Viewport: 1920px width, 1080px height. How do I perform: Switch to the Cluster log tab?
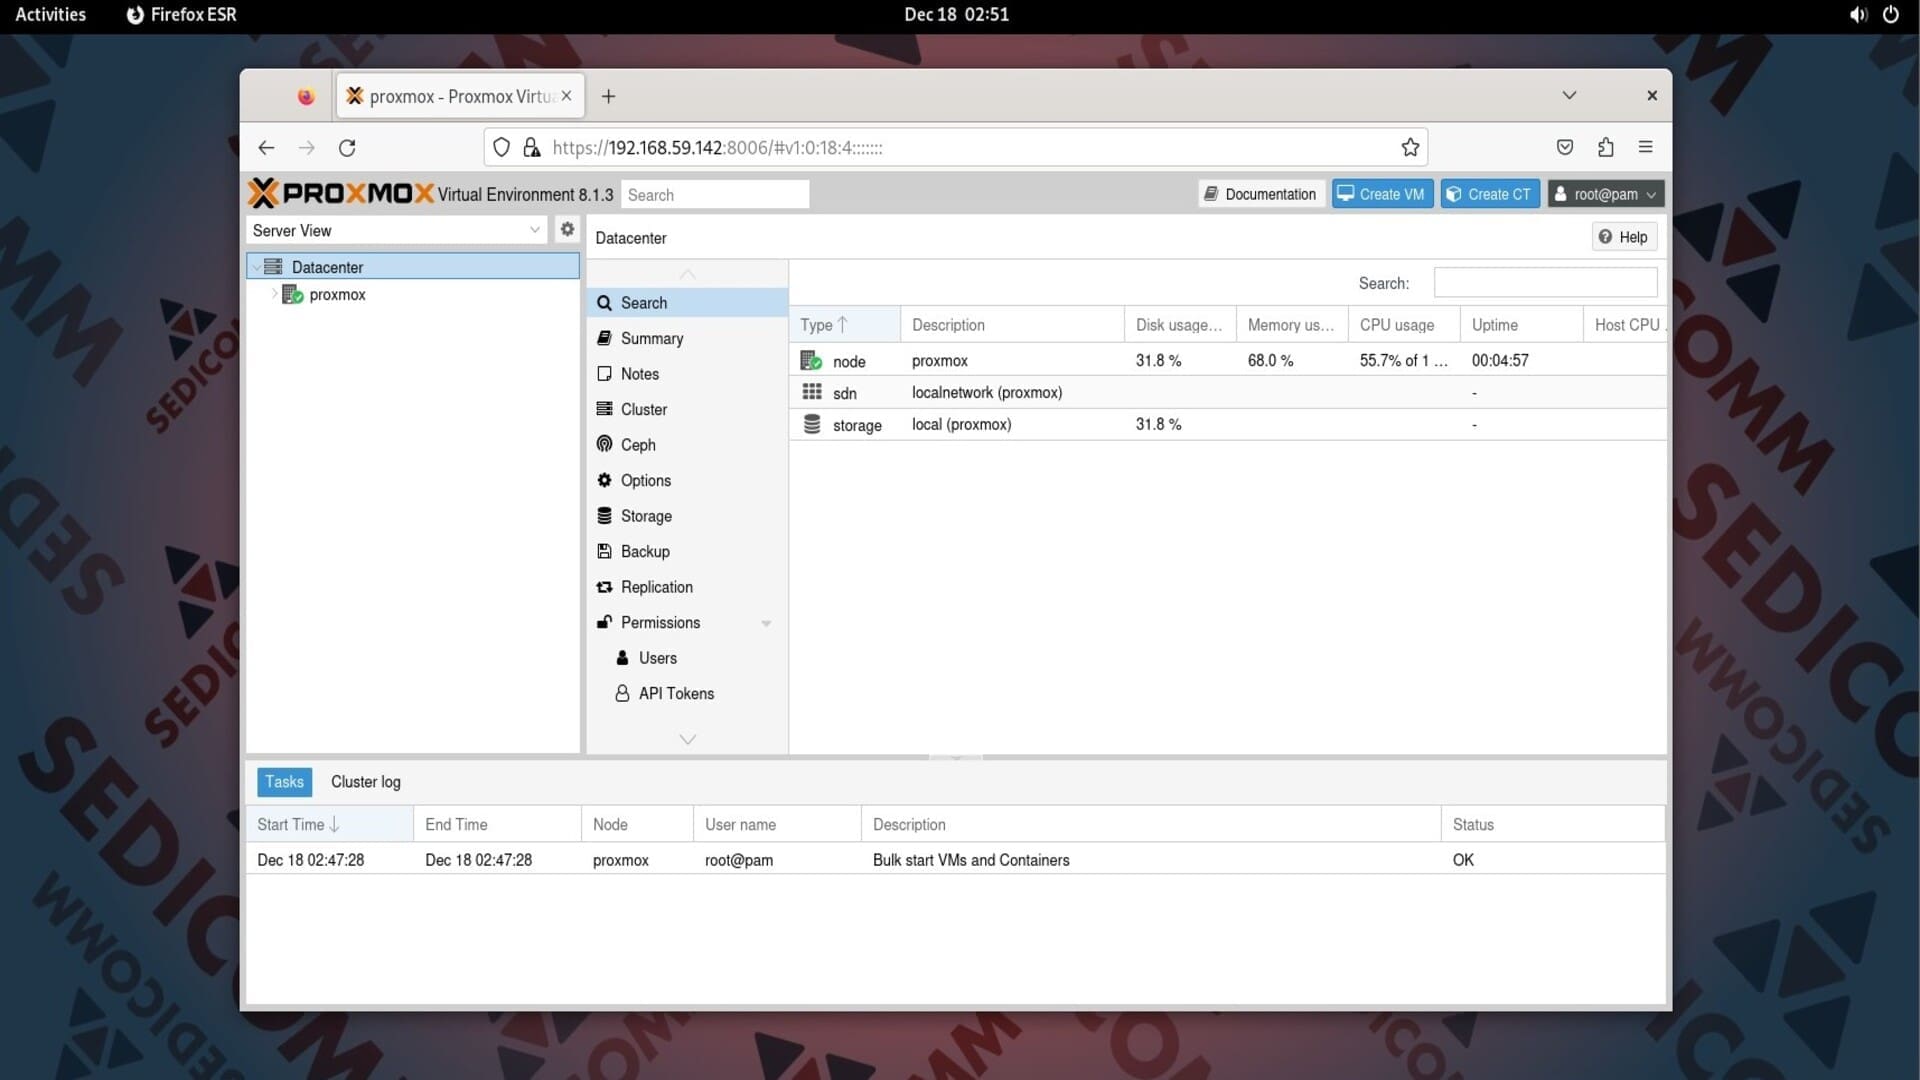tap(365, 782)
